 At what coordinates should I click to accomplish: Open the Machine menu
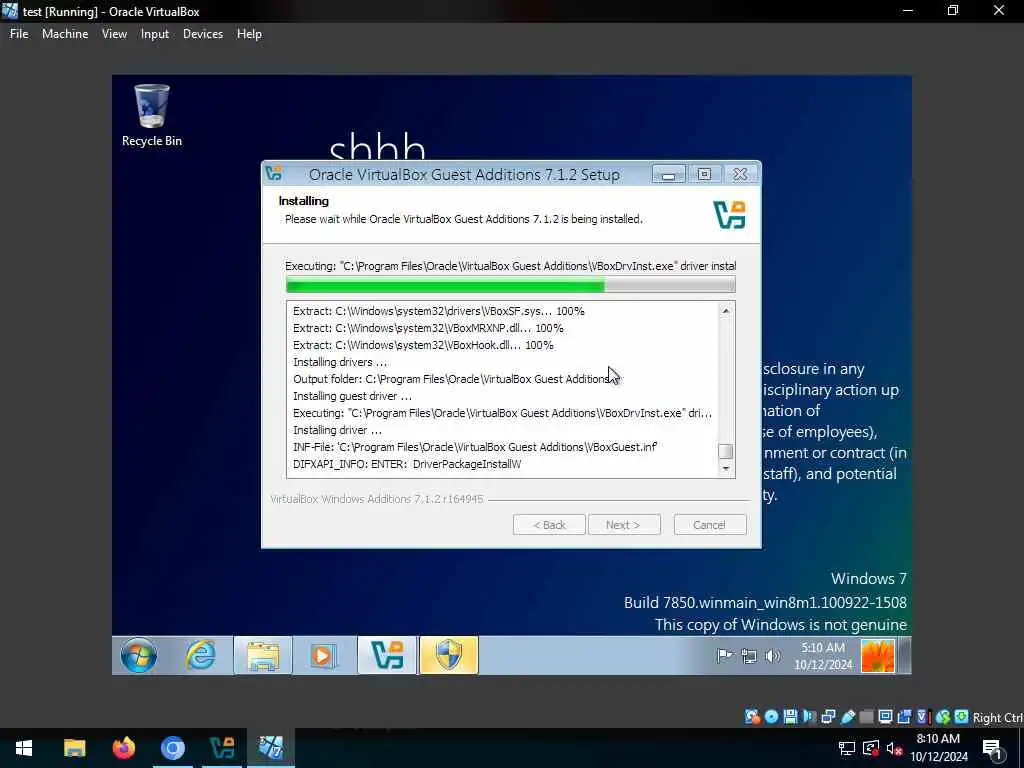pyautogui.click(x=65, y=34)
